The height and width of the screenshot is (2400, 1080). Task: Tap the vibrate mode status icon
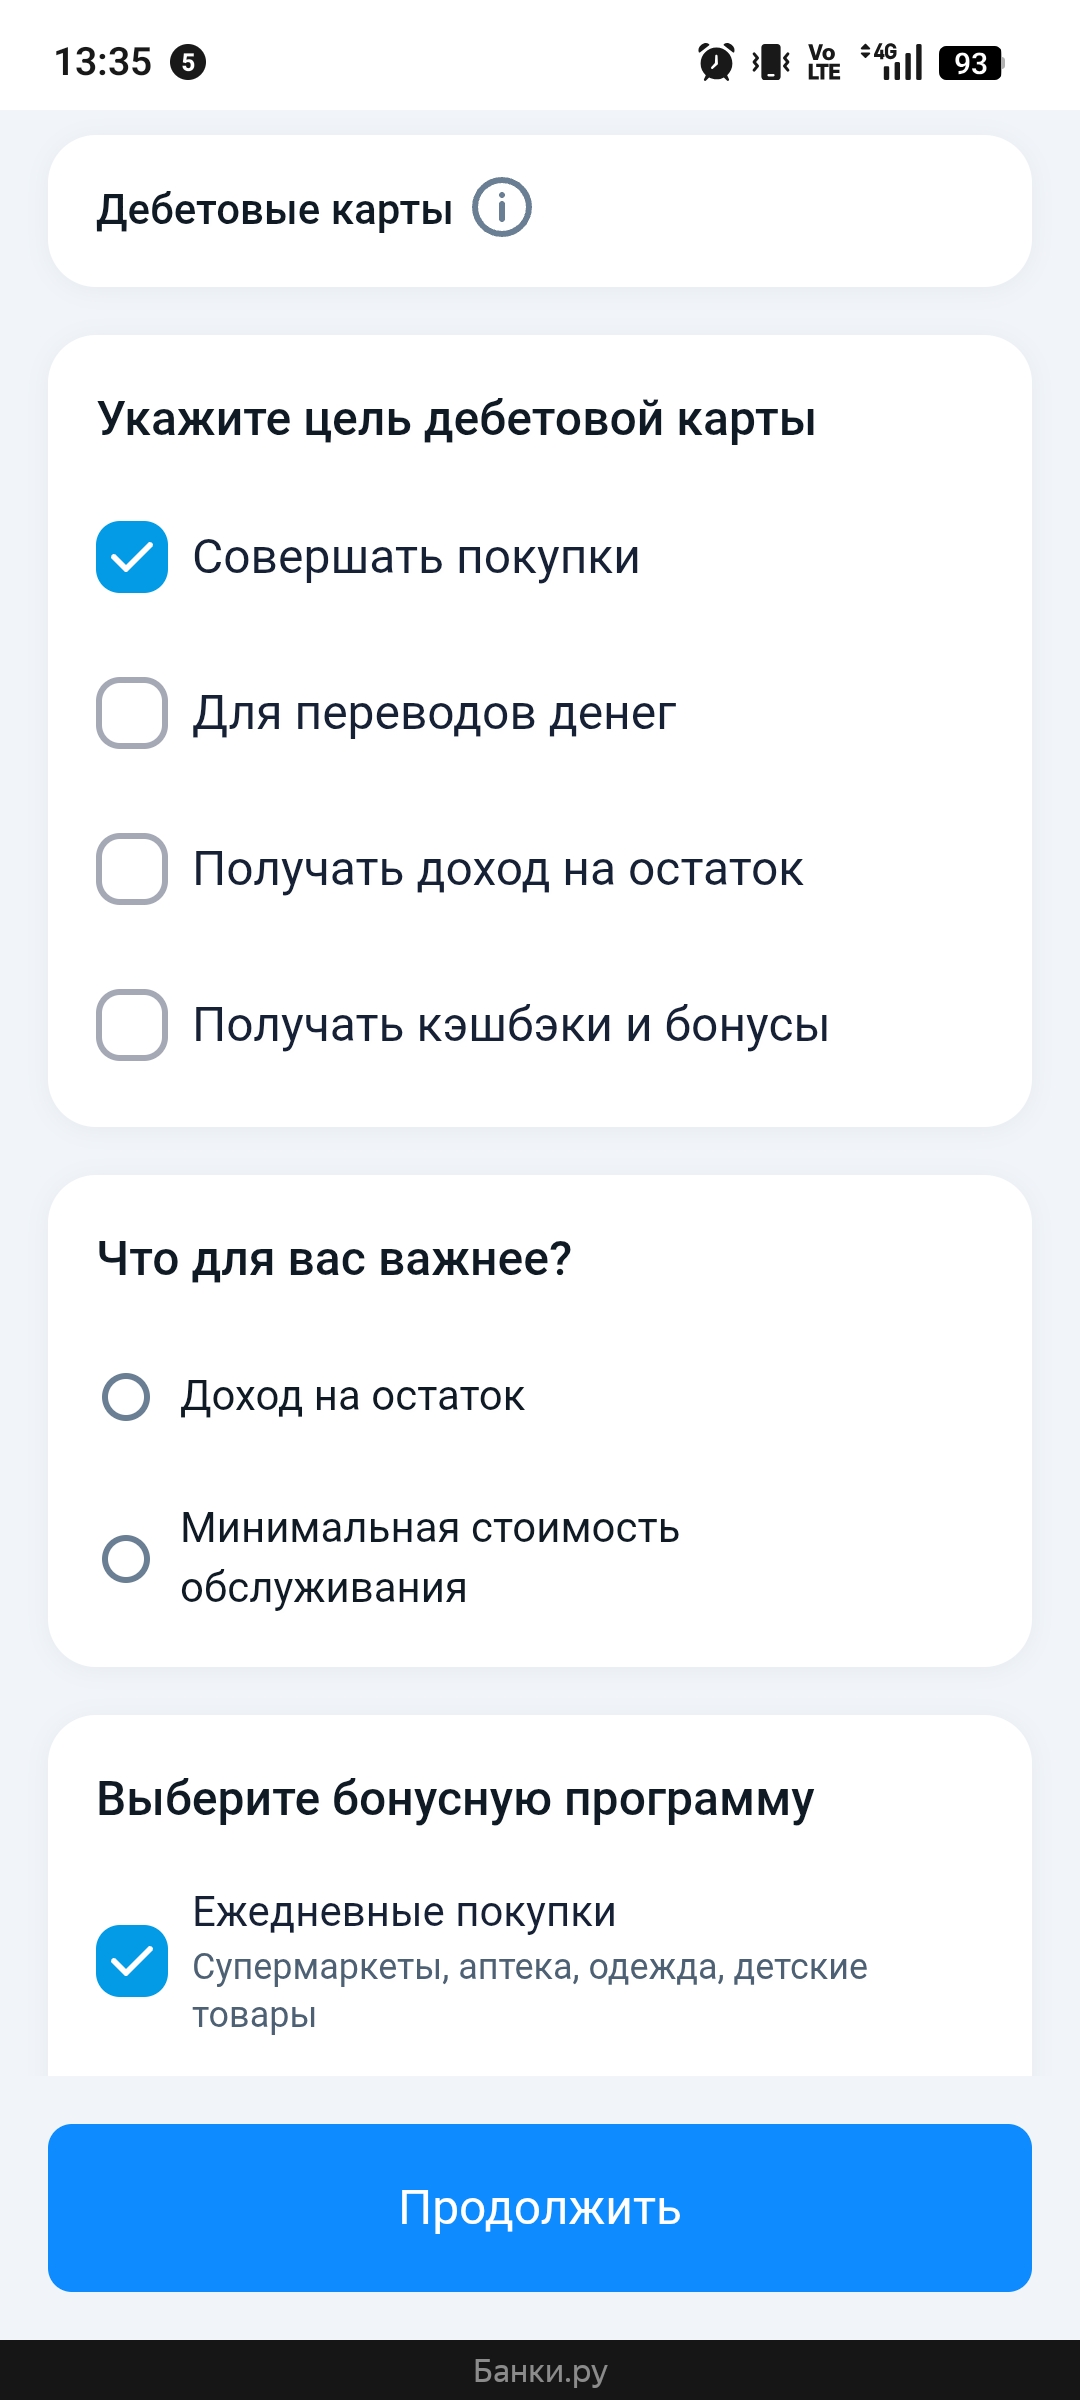pos(771,62)
